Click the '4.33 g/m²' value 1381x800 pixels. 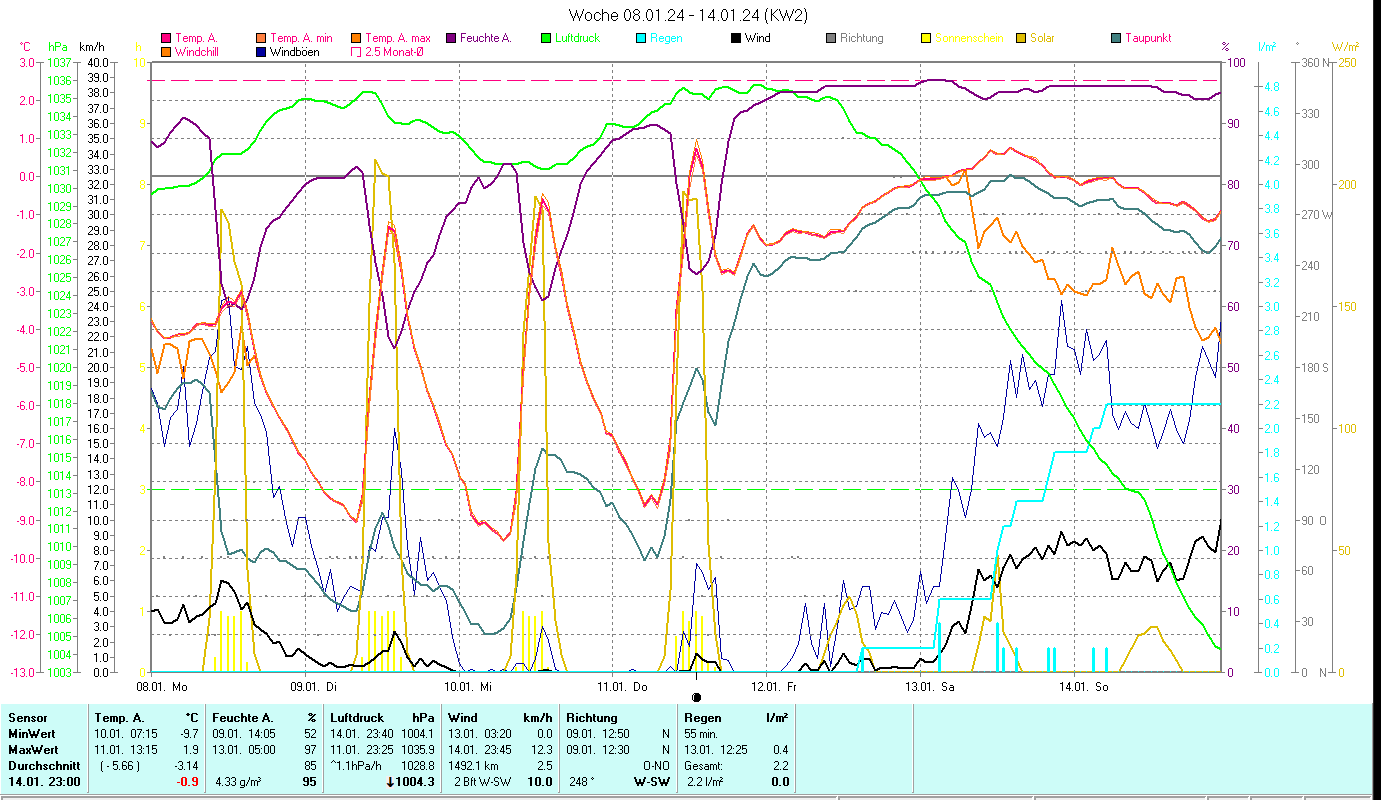point(238,782)
